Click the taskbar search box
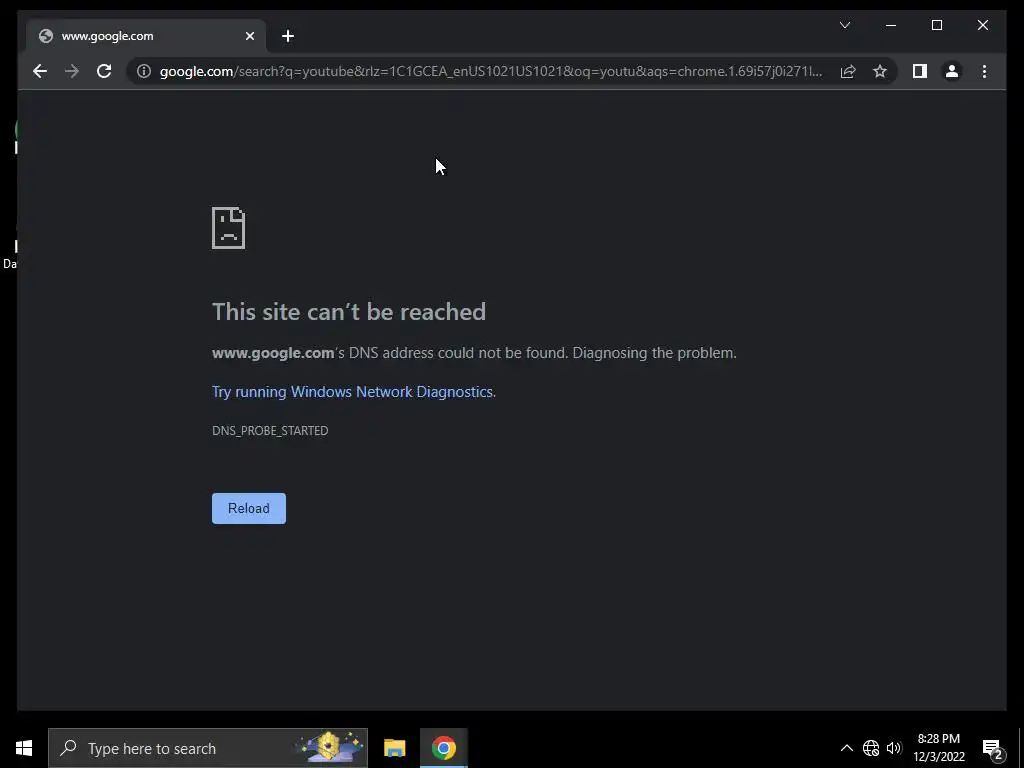The width and height of the screenshot is (1024, 768). coord(208,748)
